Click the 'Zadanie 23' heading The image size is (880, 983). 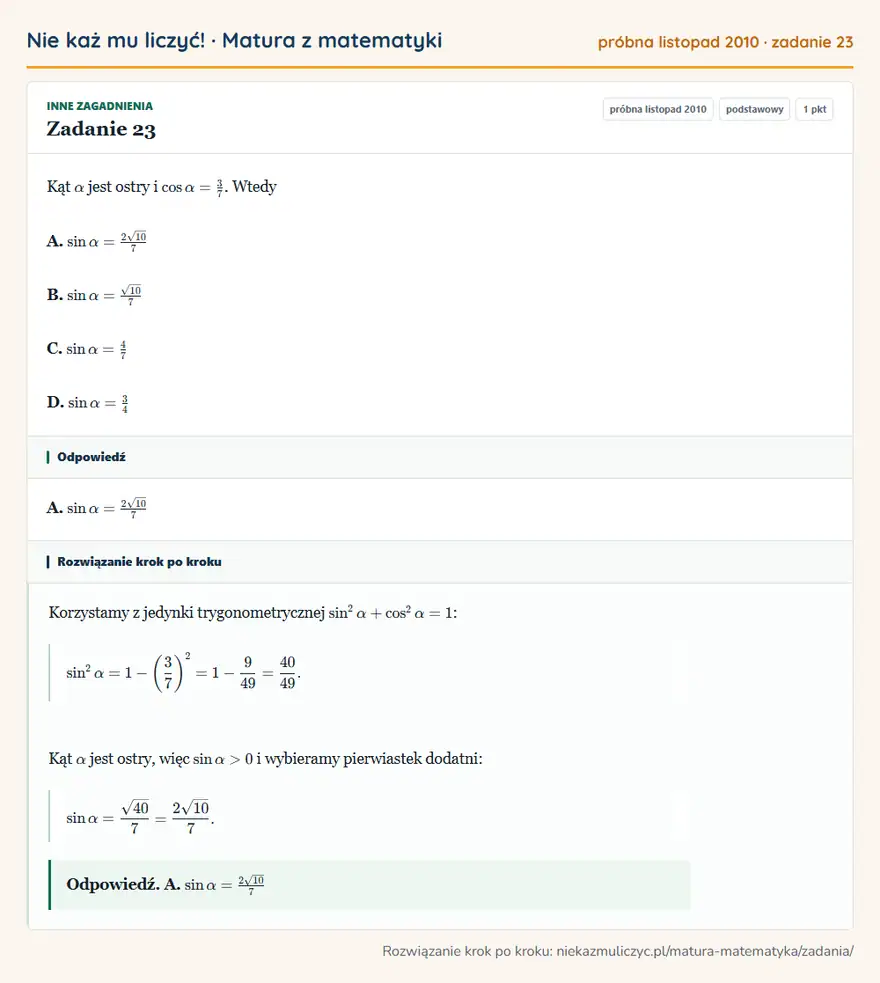pyautogui.click(x=101, y=129)
